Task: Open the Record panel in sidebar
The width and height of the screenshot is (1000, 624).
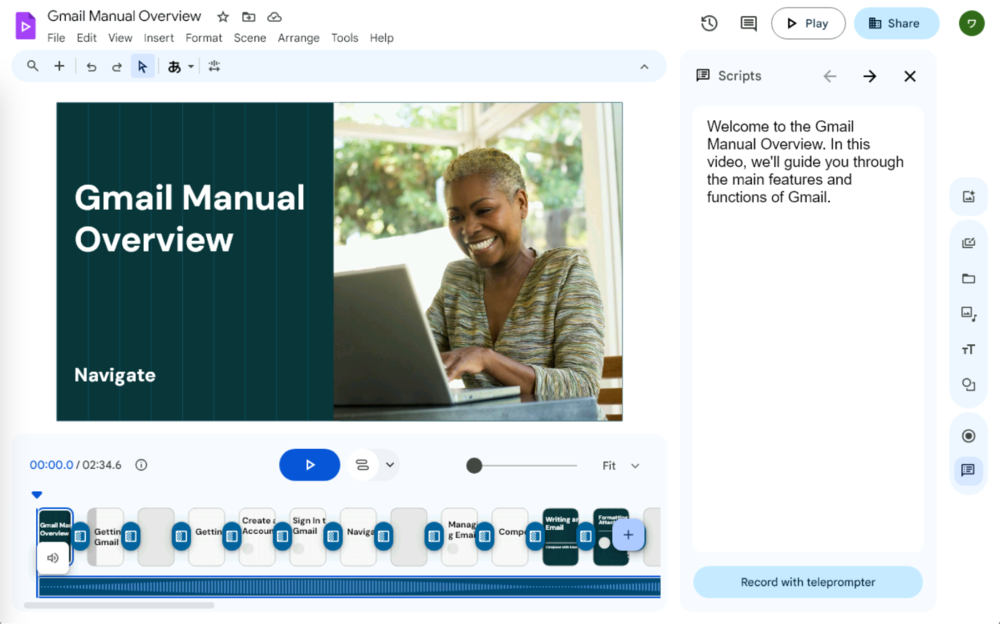Action: [968, 436]
